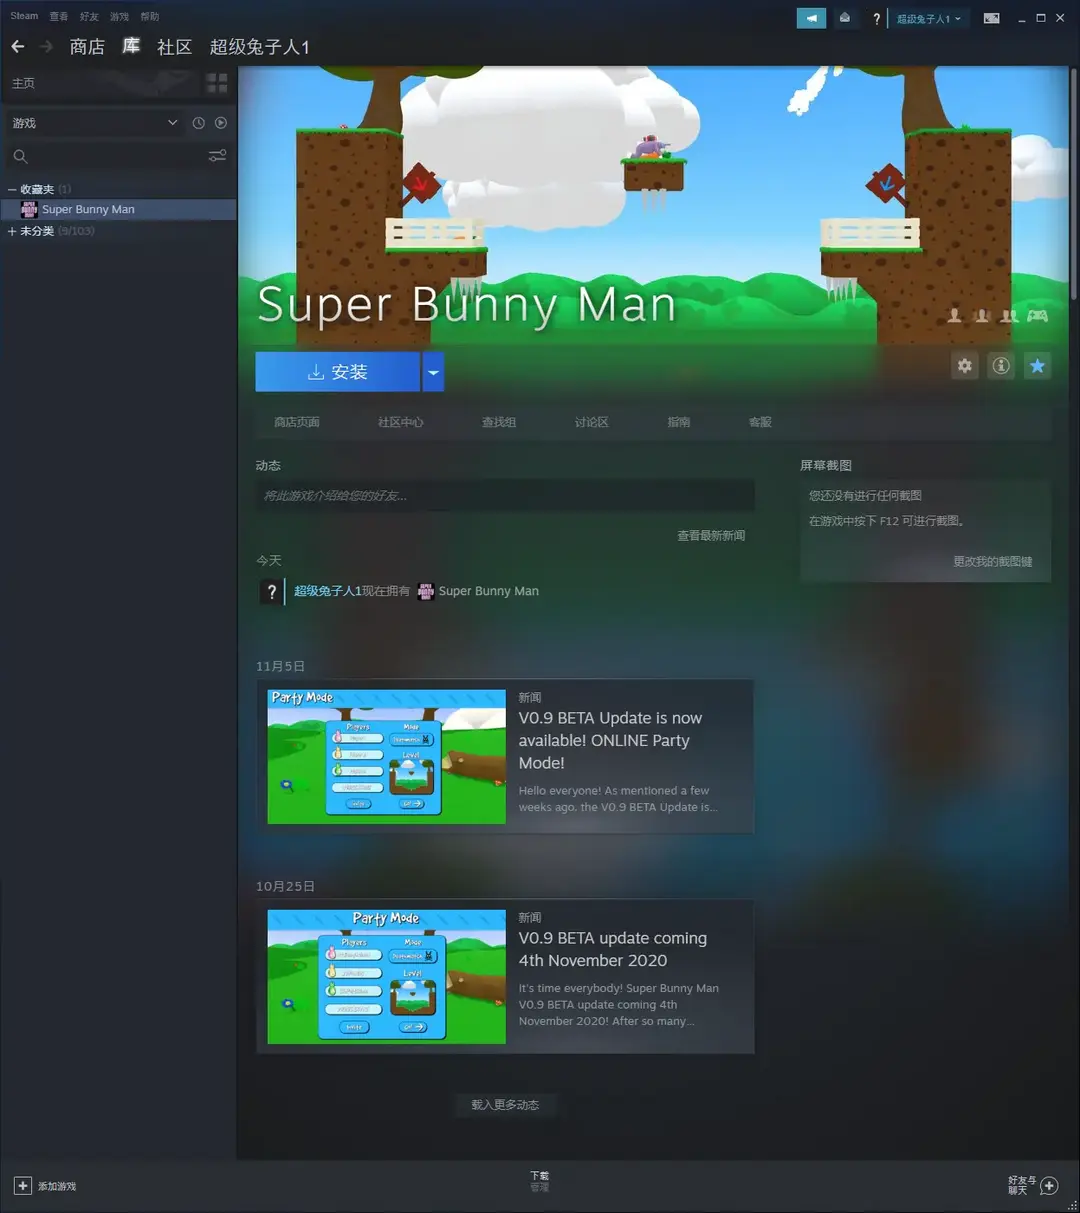
Task: Go forward with the right arrow
Action: (x=46, y=46)
